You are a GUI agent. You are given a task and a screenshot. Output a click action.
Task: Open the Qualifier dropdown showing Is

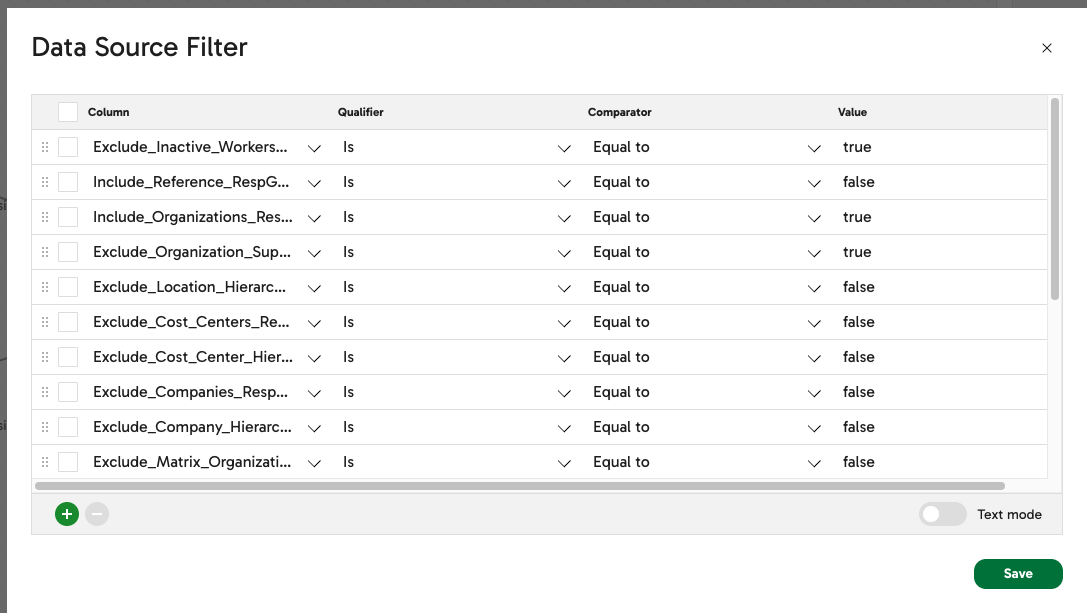click(x=564, y=146)
